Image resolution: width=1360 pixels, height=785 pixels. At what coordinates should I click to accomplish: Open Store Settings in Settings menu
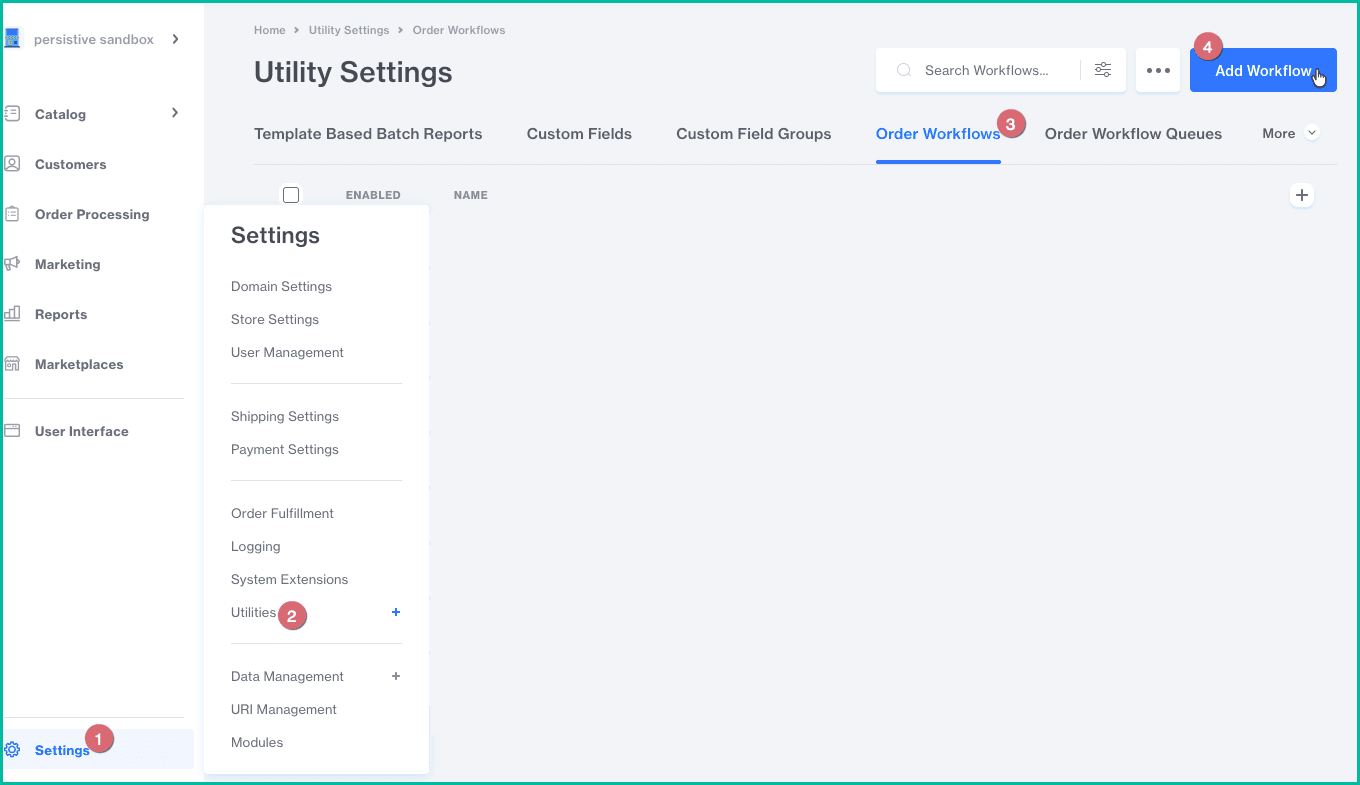tap(275, 319)
